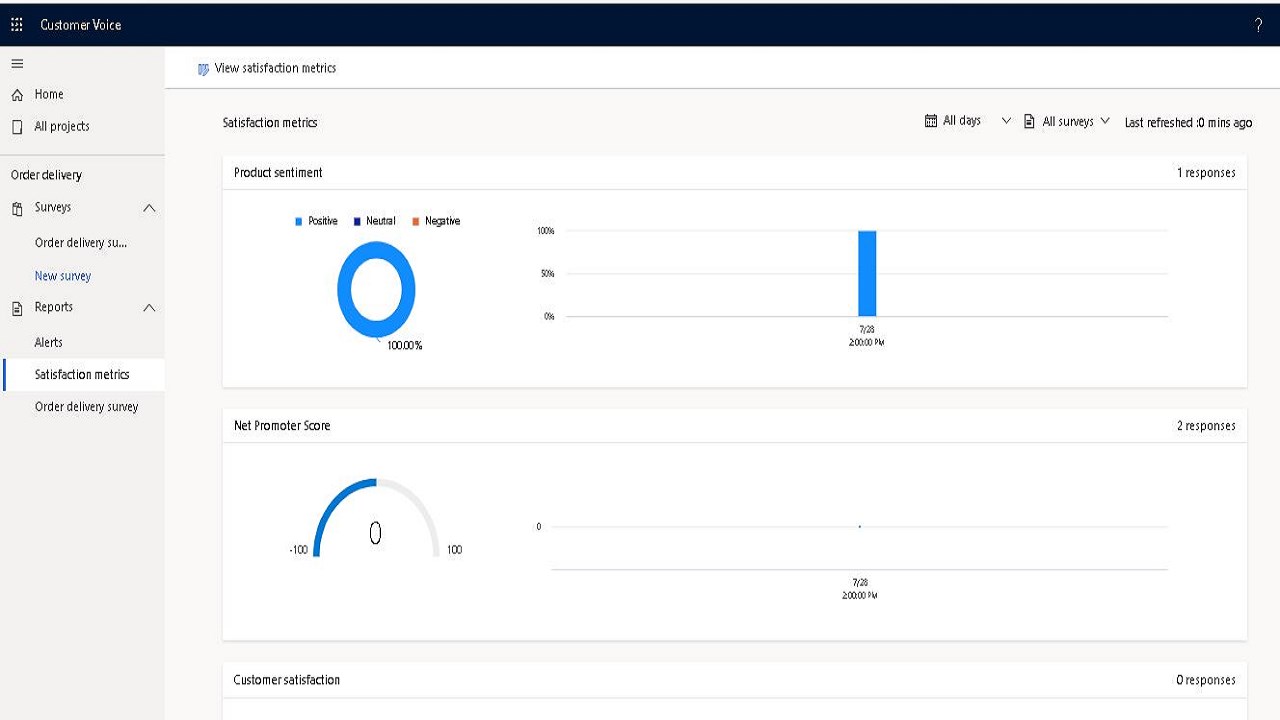Click the blue bar in sentiment chart
Image resolution: width=1280 pixels, height=720 pixels.
[x=867, y=273]
